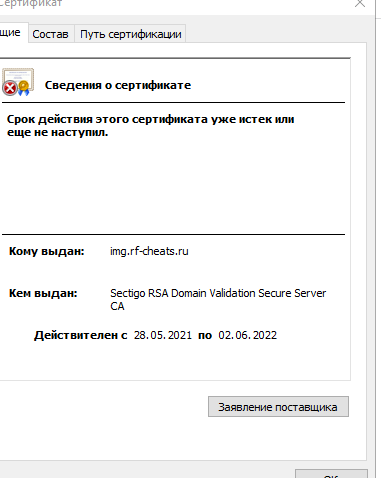Close the certificate dialog window
Viewport: 381px width, 478px height.
click(360, 4)
